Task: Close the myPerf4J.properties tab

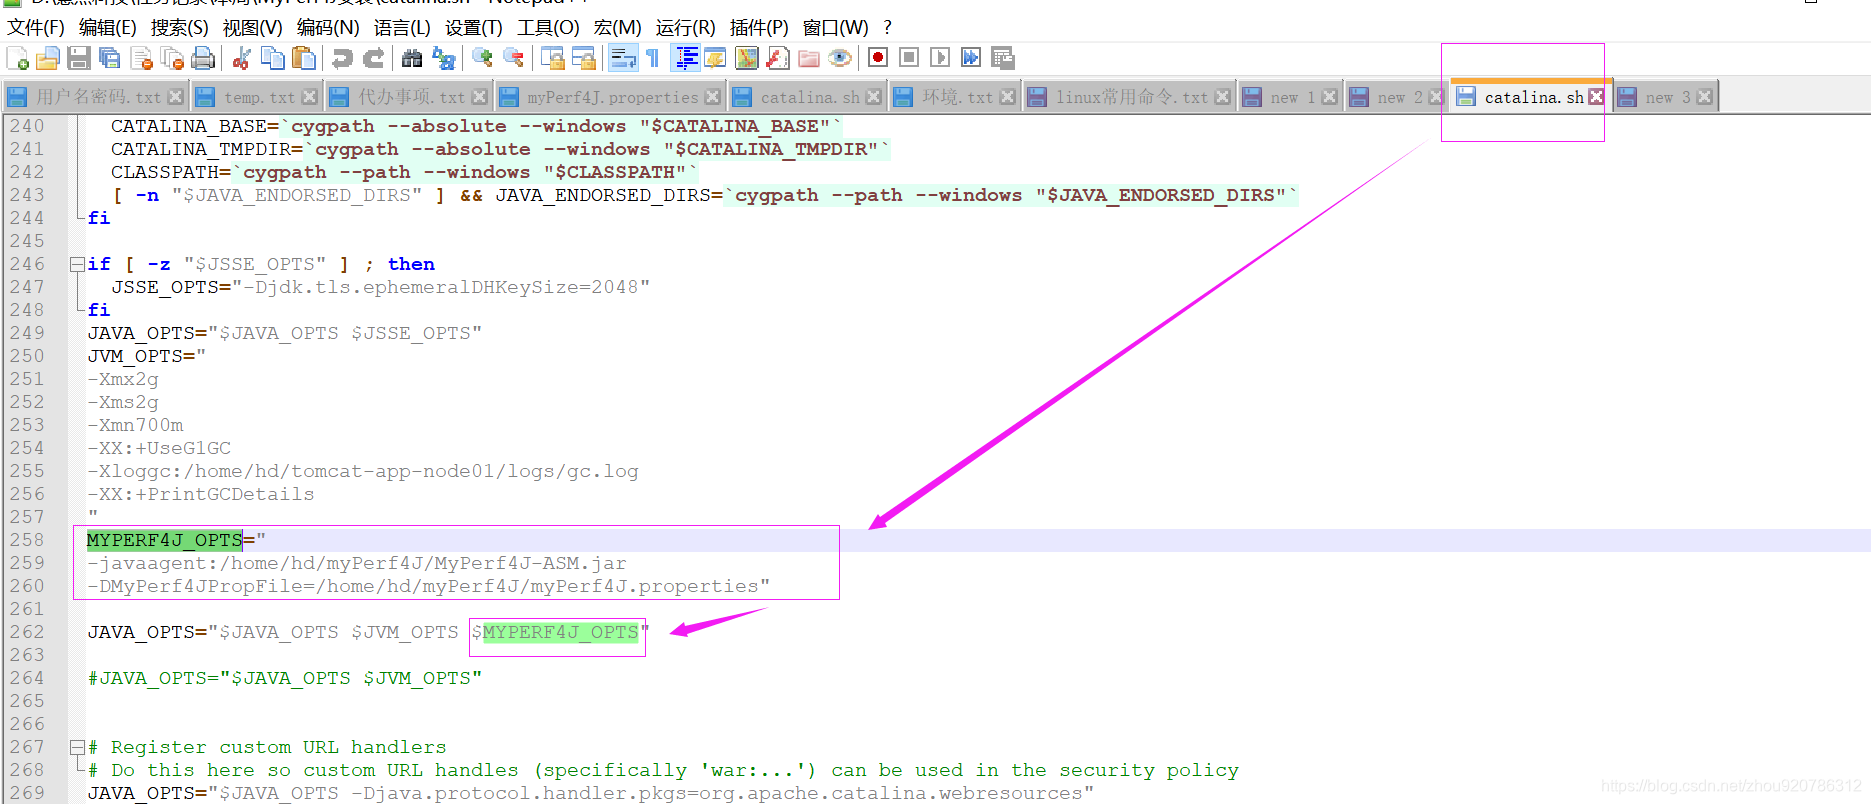Action: (713, 97)
